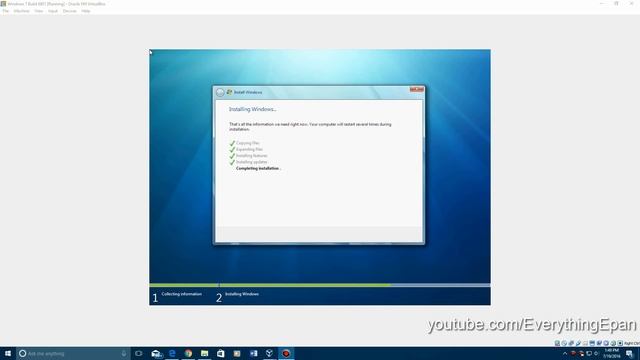Click the red tray icon beside the chevron

tap(573, 353)
